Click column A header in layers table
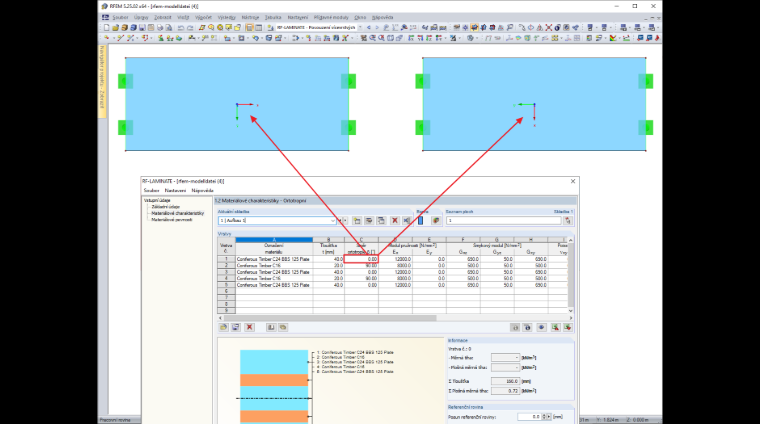 (x=274, y=240)
